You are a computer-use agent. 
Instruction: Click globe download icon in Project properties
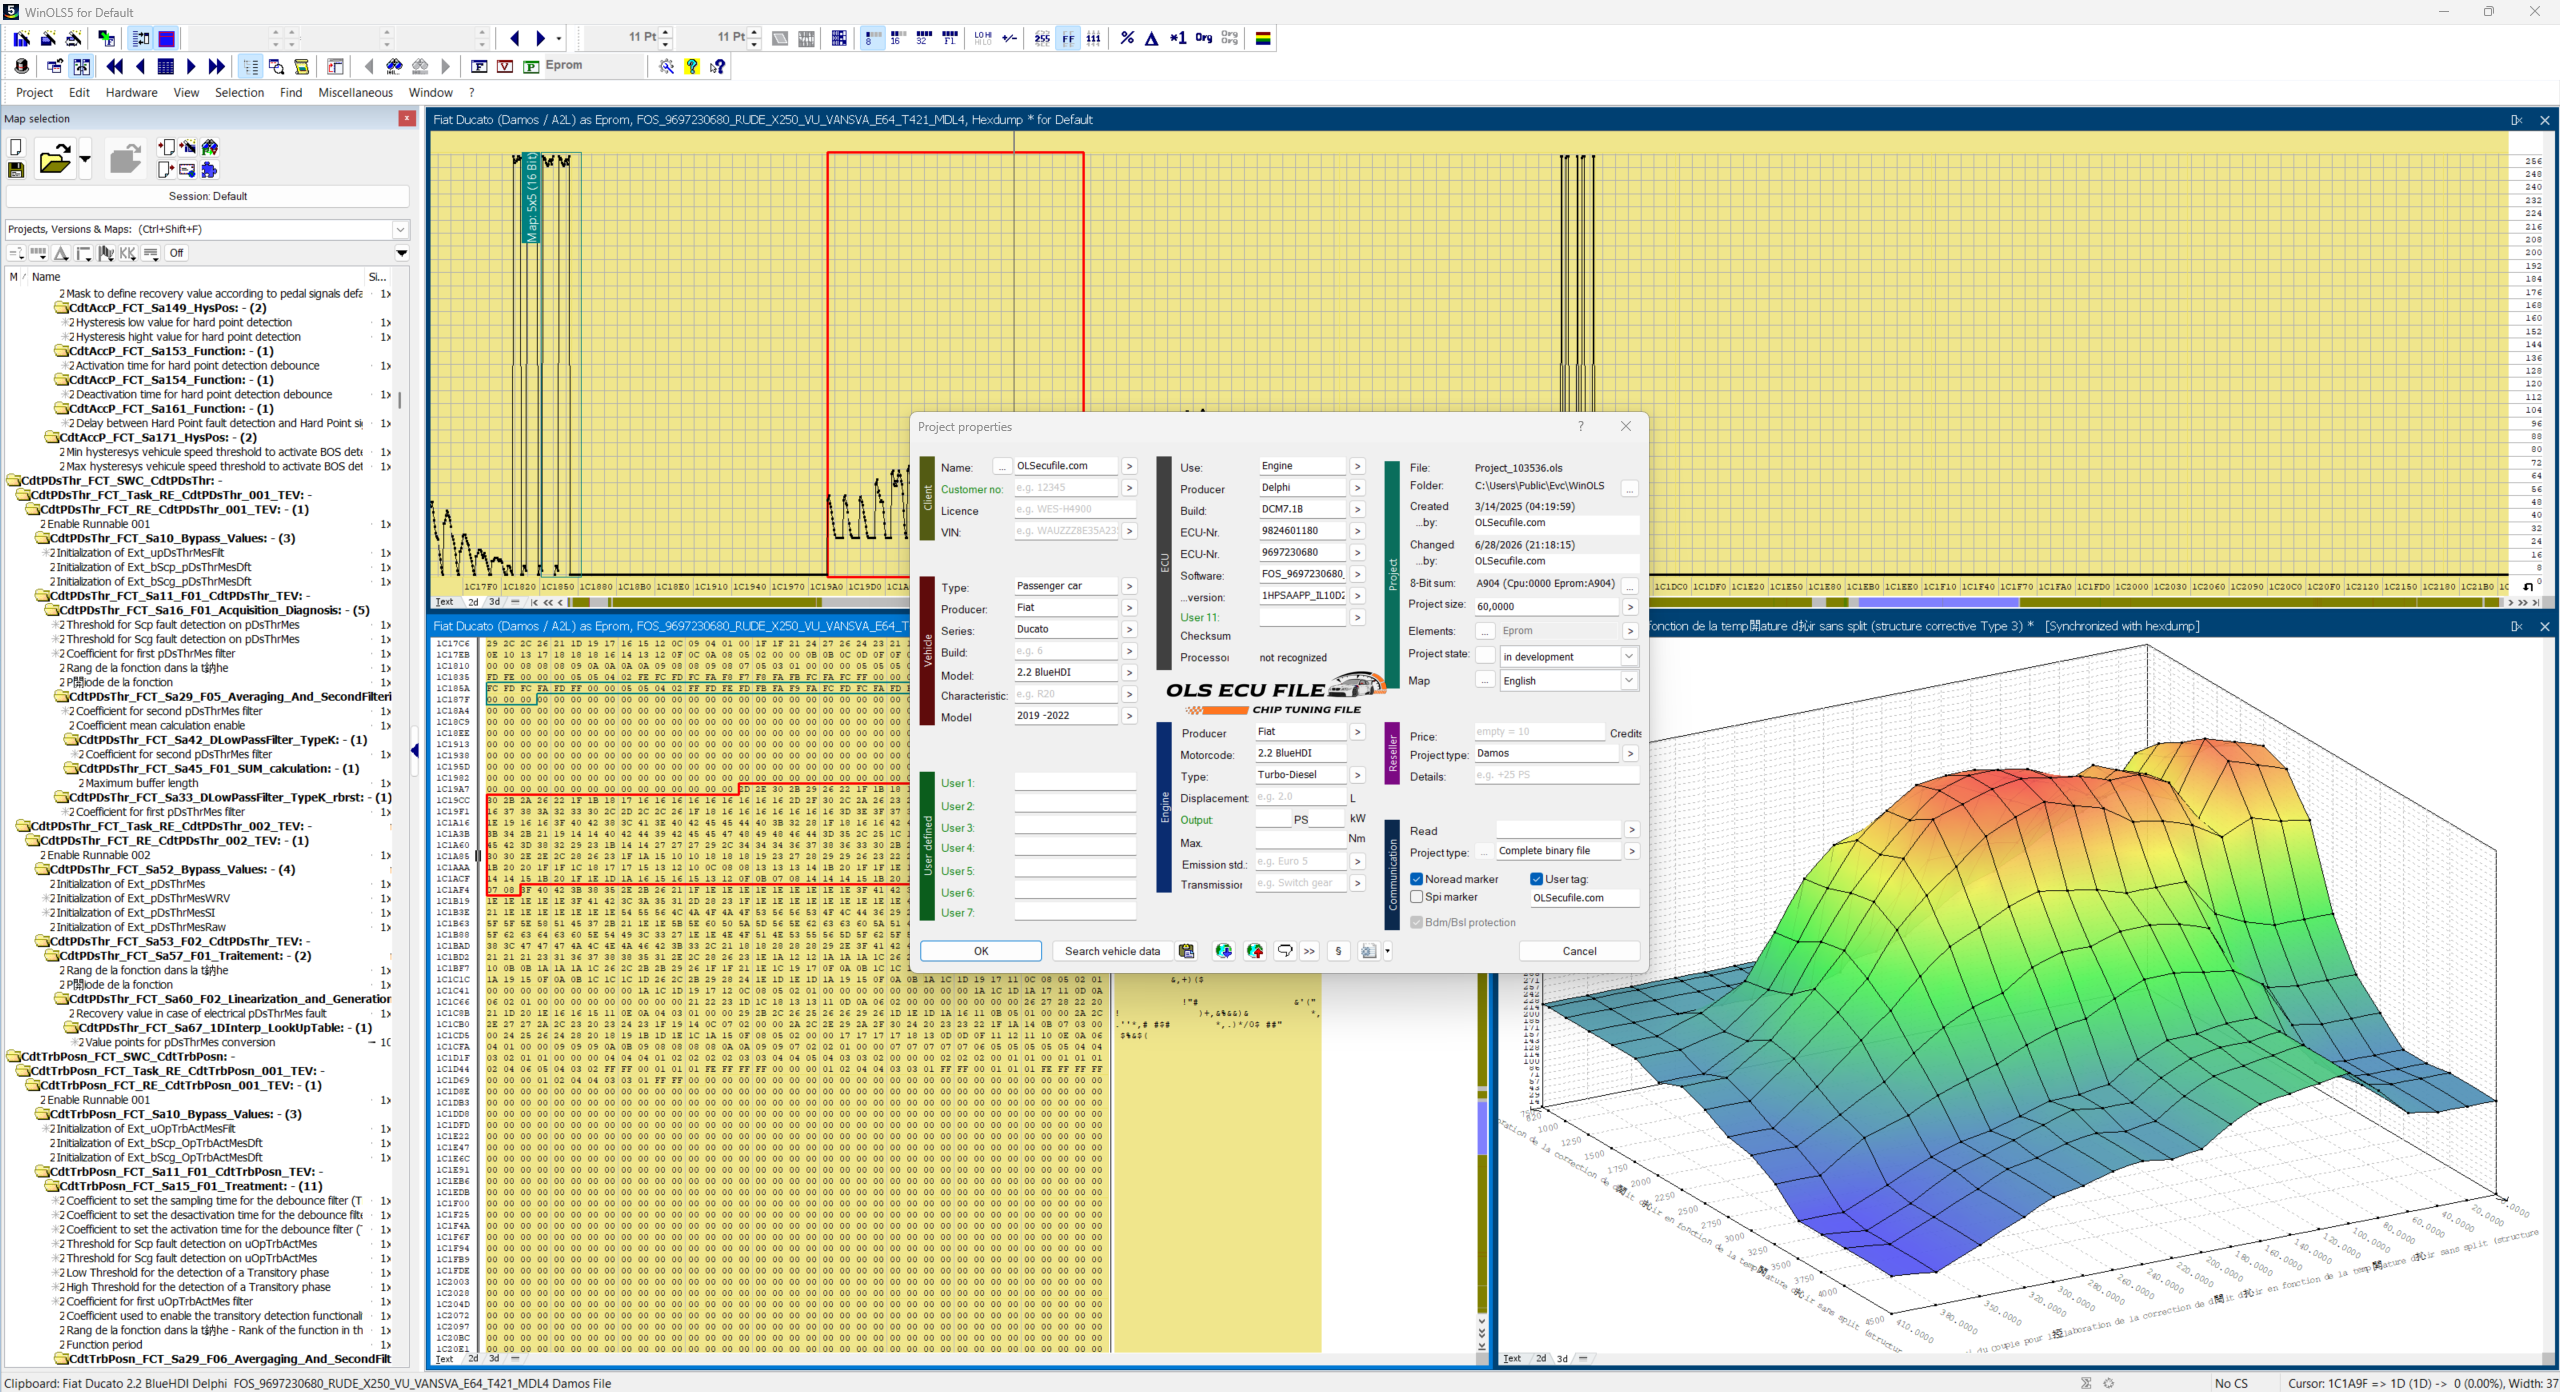(1223, 951)
